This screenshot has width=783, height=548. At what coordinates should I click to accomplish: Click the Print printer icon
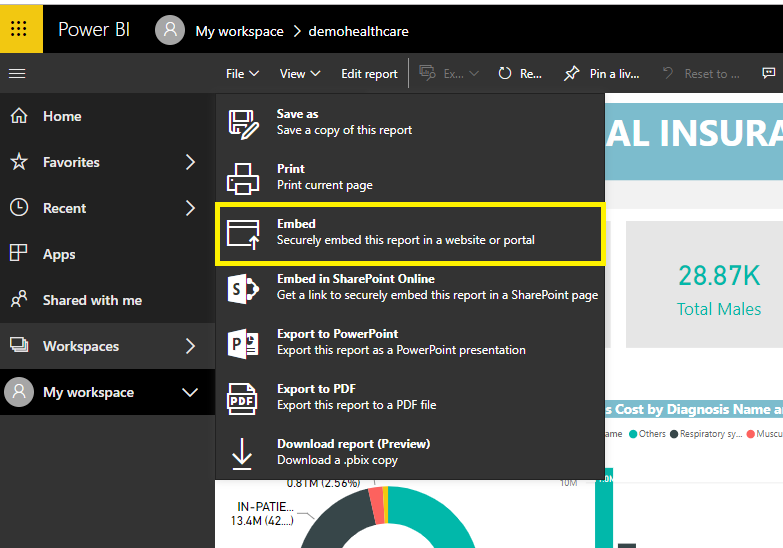[x=243, y=178]
